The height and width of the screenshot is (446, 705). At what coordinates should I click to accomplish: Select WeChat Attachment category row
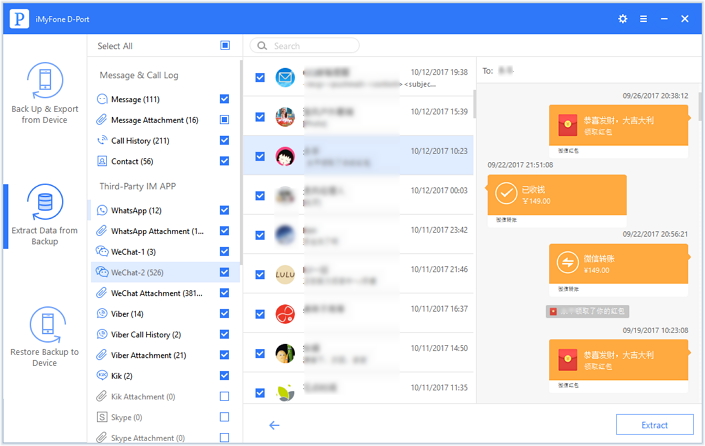165,293
